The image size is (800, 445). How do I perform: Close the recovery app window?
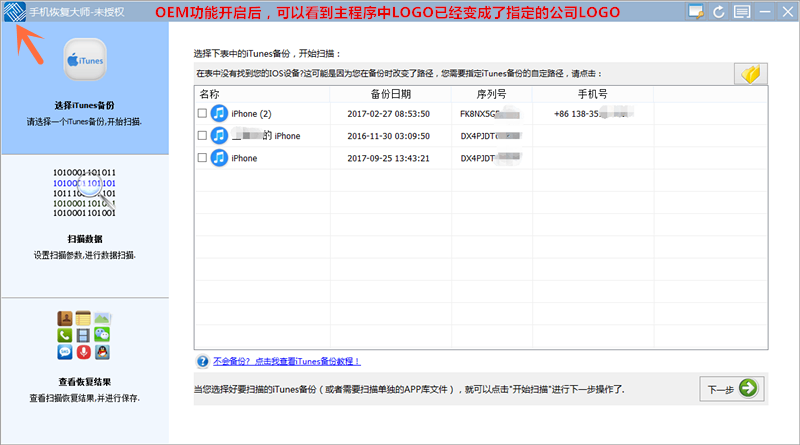[x=788, y=12]
